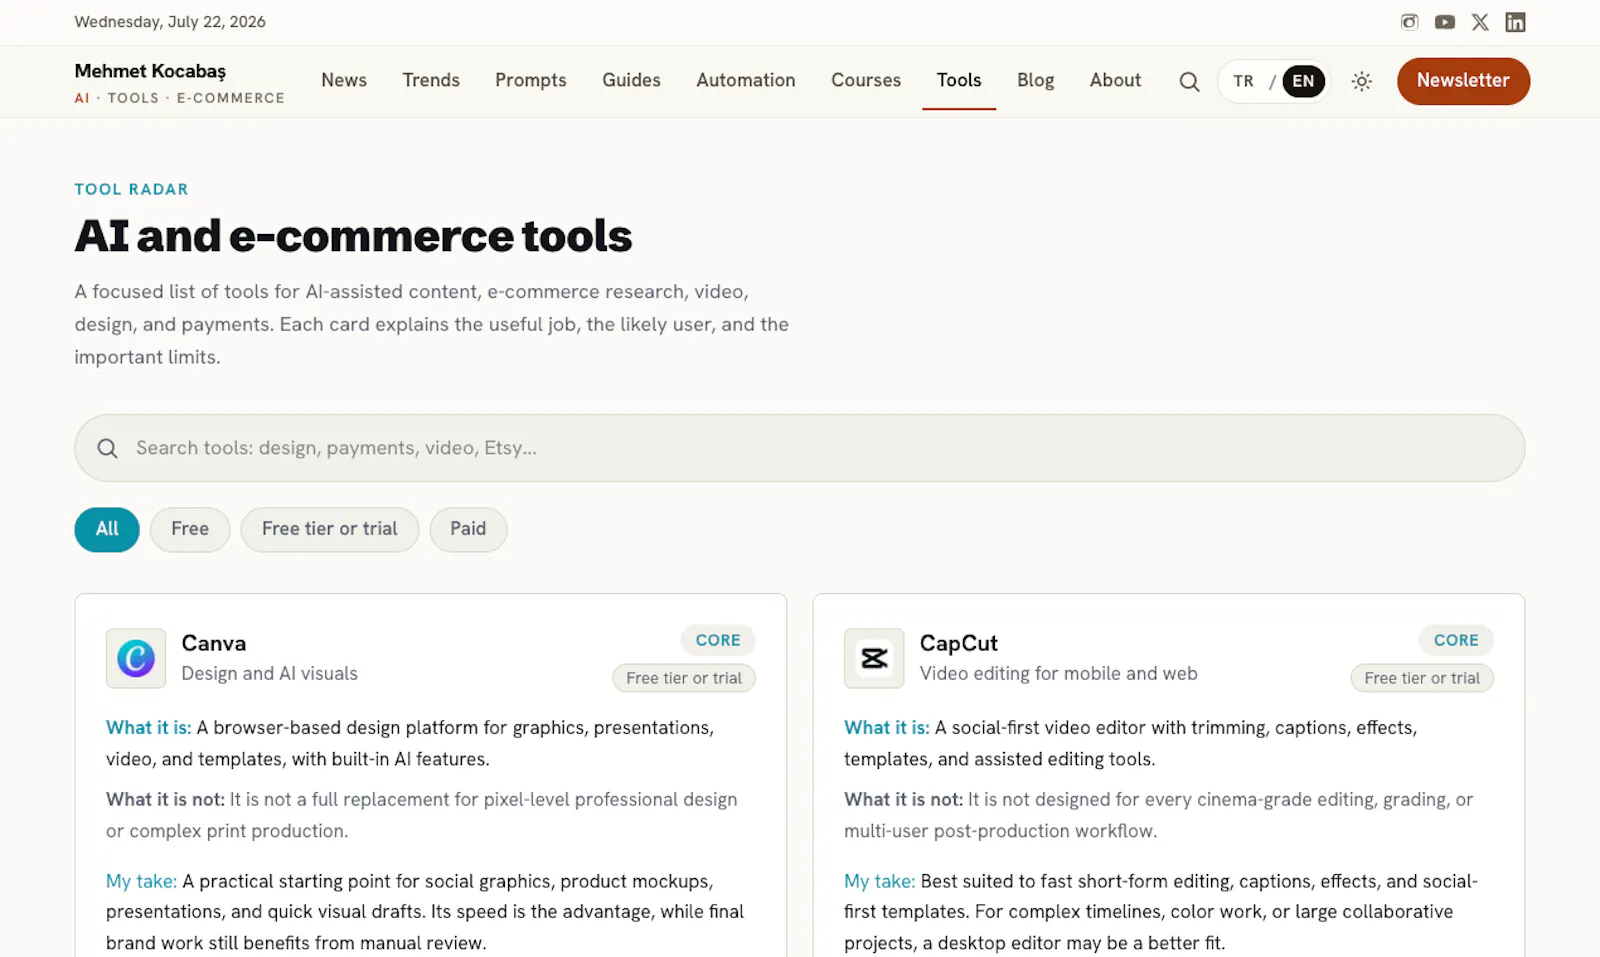This screenshot has height=957, width=1600.
Task: Focus the Search tools input field
Action: (x=800, y=448)
